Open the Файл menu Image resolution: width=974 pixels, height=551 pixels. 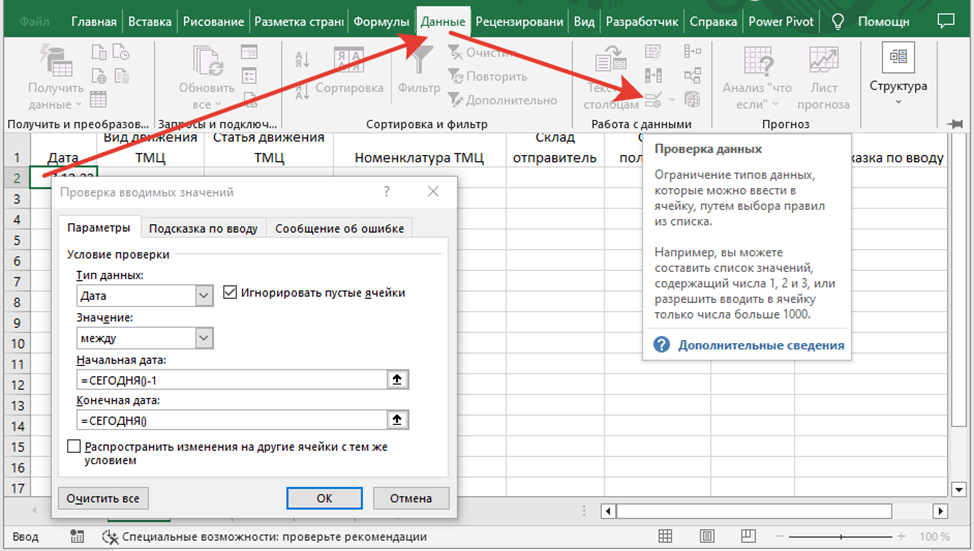pyautogui.click(x=34, y=22)
